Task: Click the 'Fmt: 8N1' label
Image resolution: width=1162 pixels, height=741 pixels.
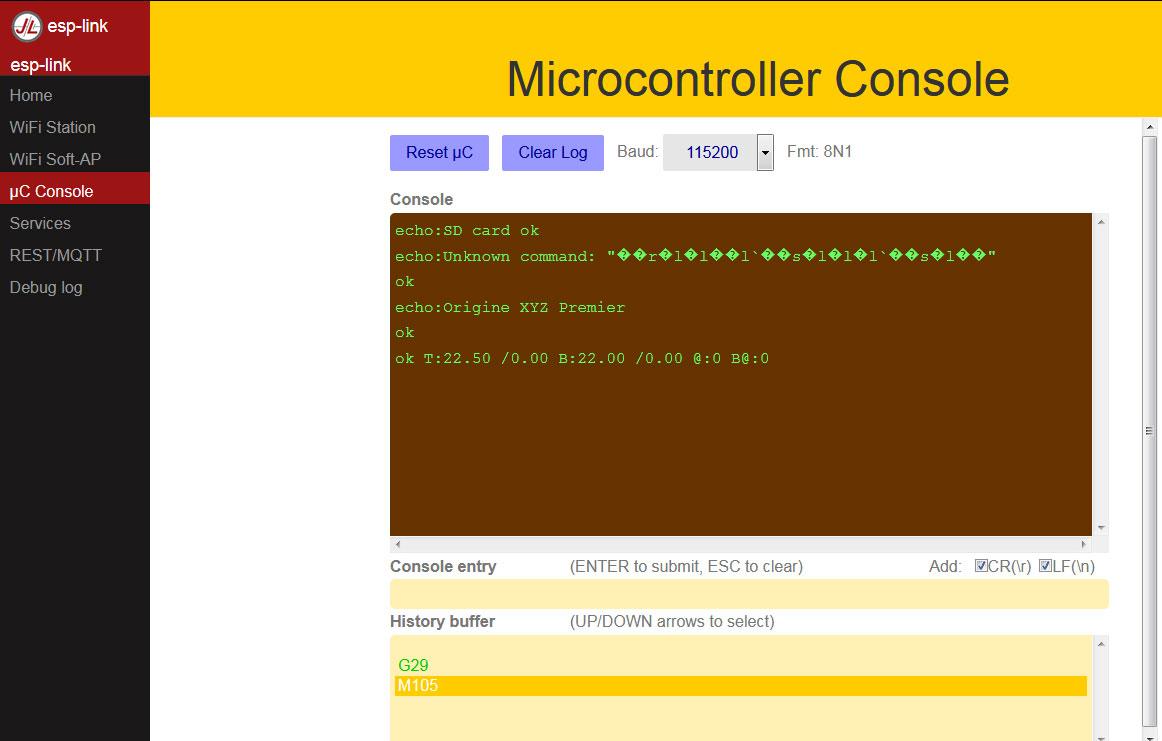Action: pyautogui.click(x=820, y=152)
